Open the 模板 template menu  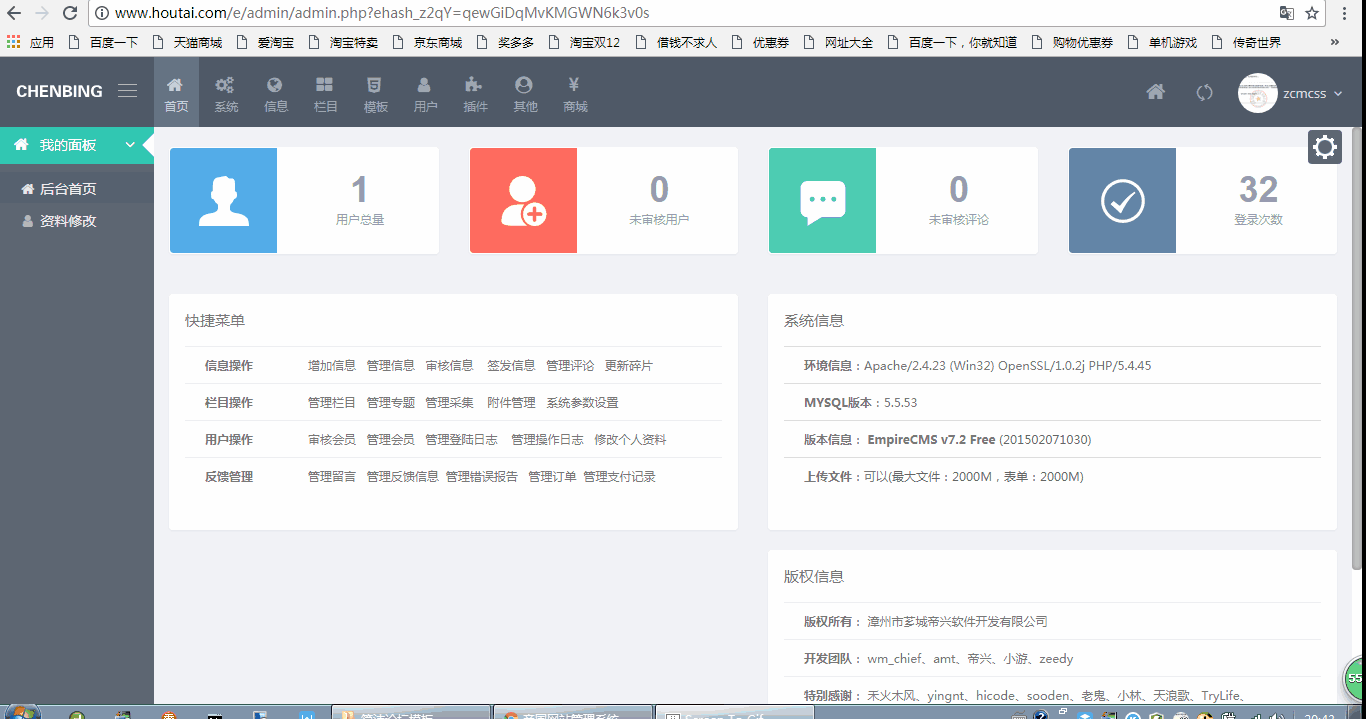[375, 93]
